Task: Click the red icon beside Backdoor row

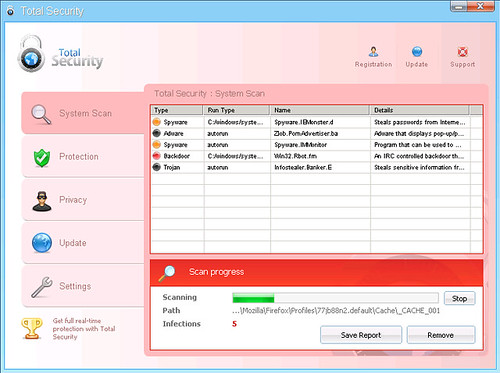Action: click(x=156, y=156)
